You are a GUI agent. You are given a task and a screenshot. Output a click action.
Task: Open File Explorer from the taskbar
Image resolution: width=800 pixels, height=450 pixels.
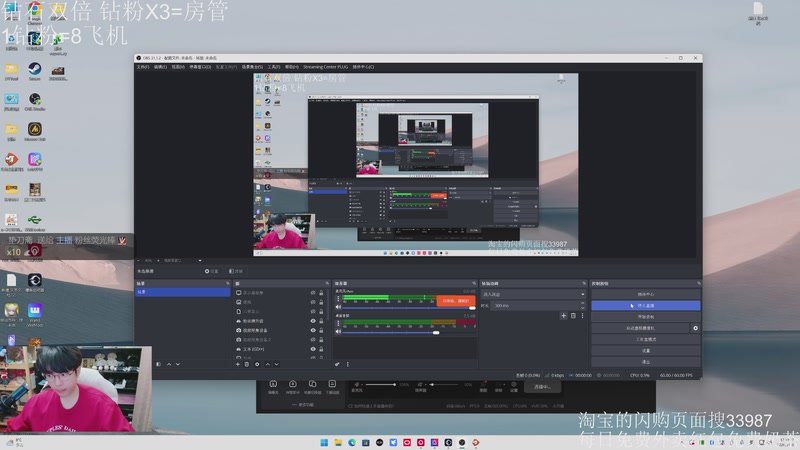tap(338, 442)
